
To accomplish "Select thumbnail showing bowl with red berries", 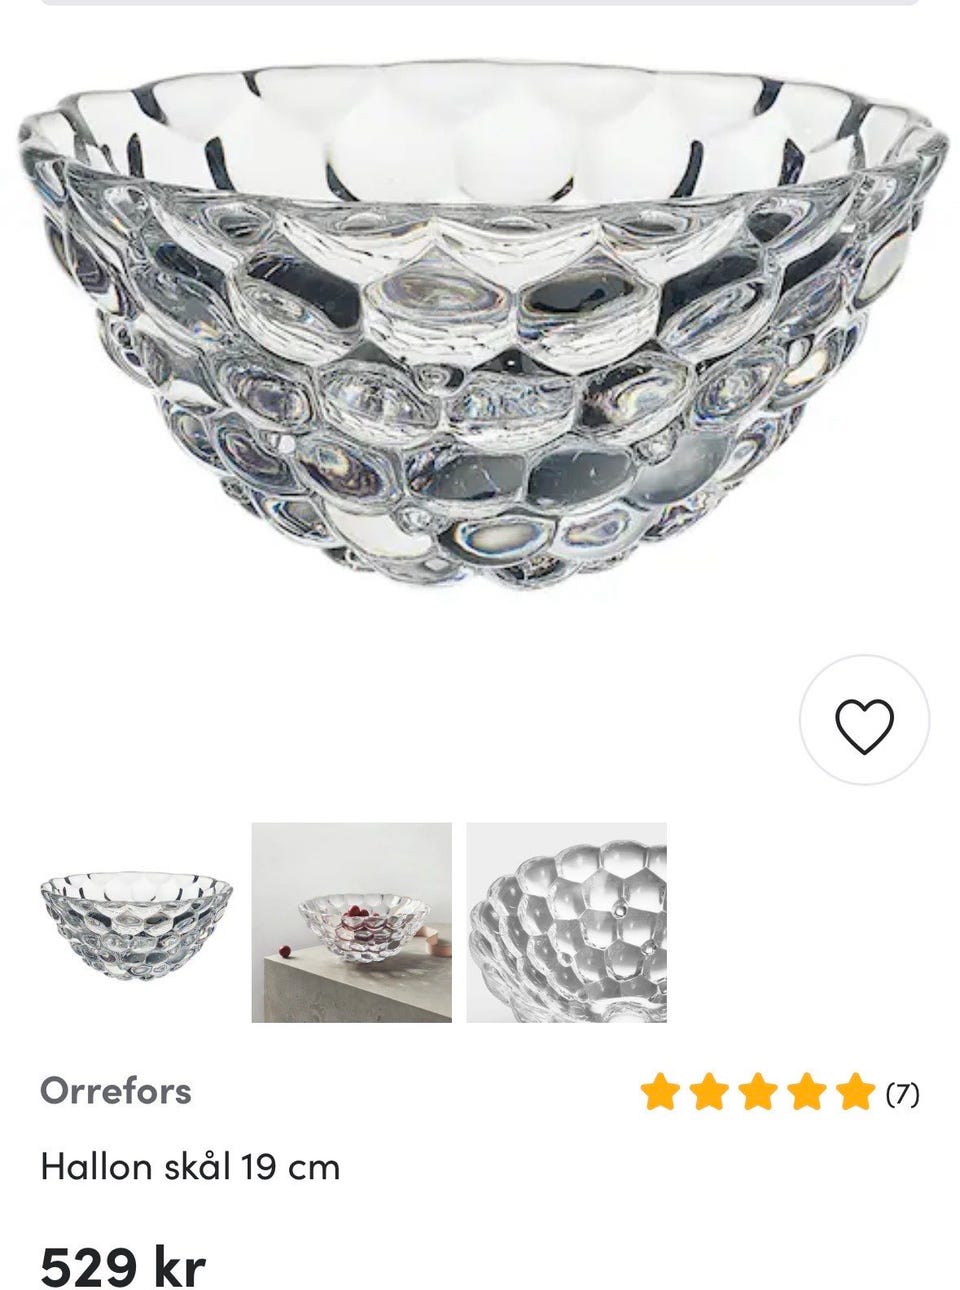I will (x=351, y=922).
